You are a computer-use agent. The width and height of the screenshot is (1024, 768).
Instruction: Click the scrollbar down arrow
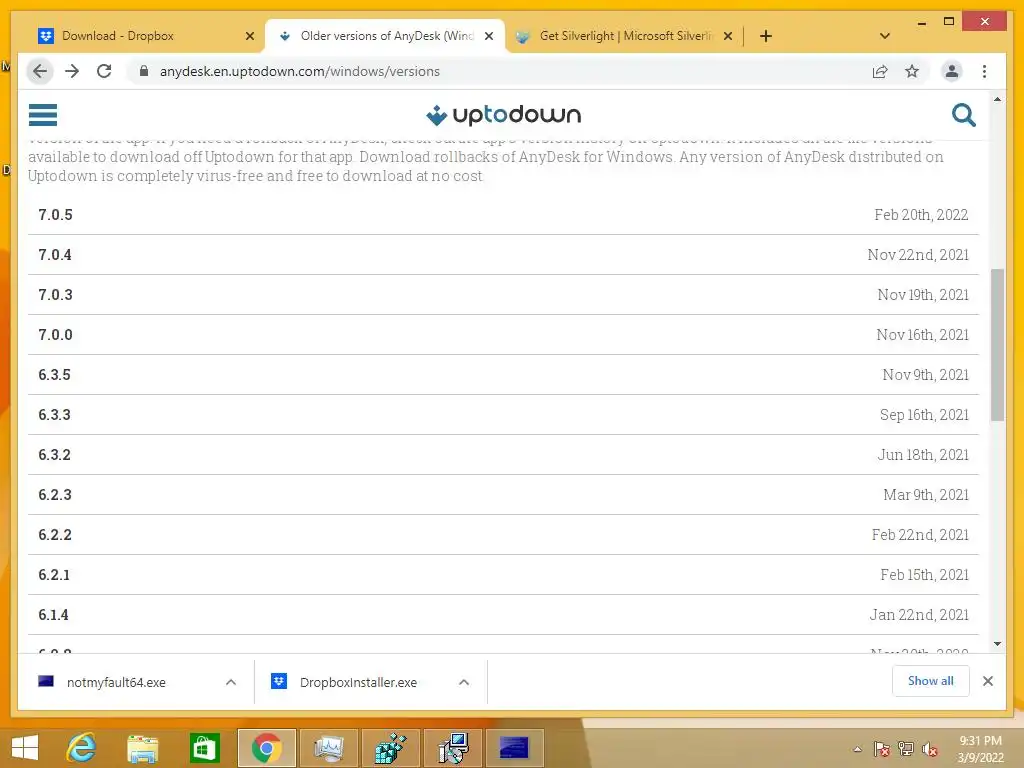(x=997, y=644)
